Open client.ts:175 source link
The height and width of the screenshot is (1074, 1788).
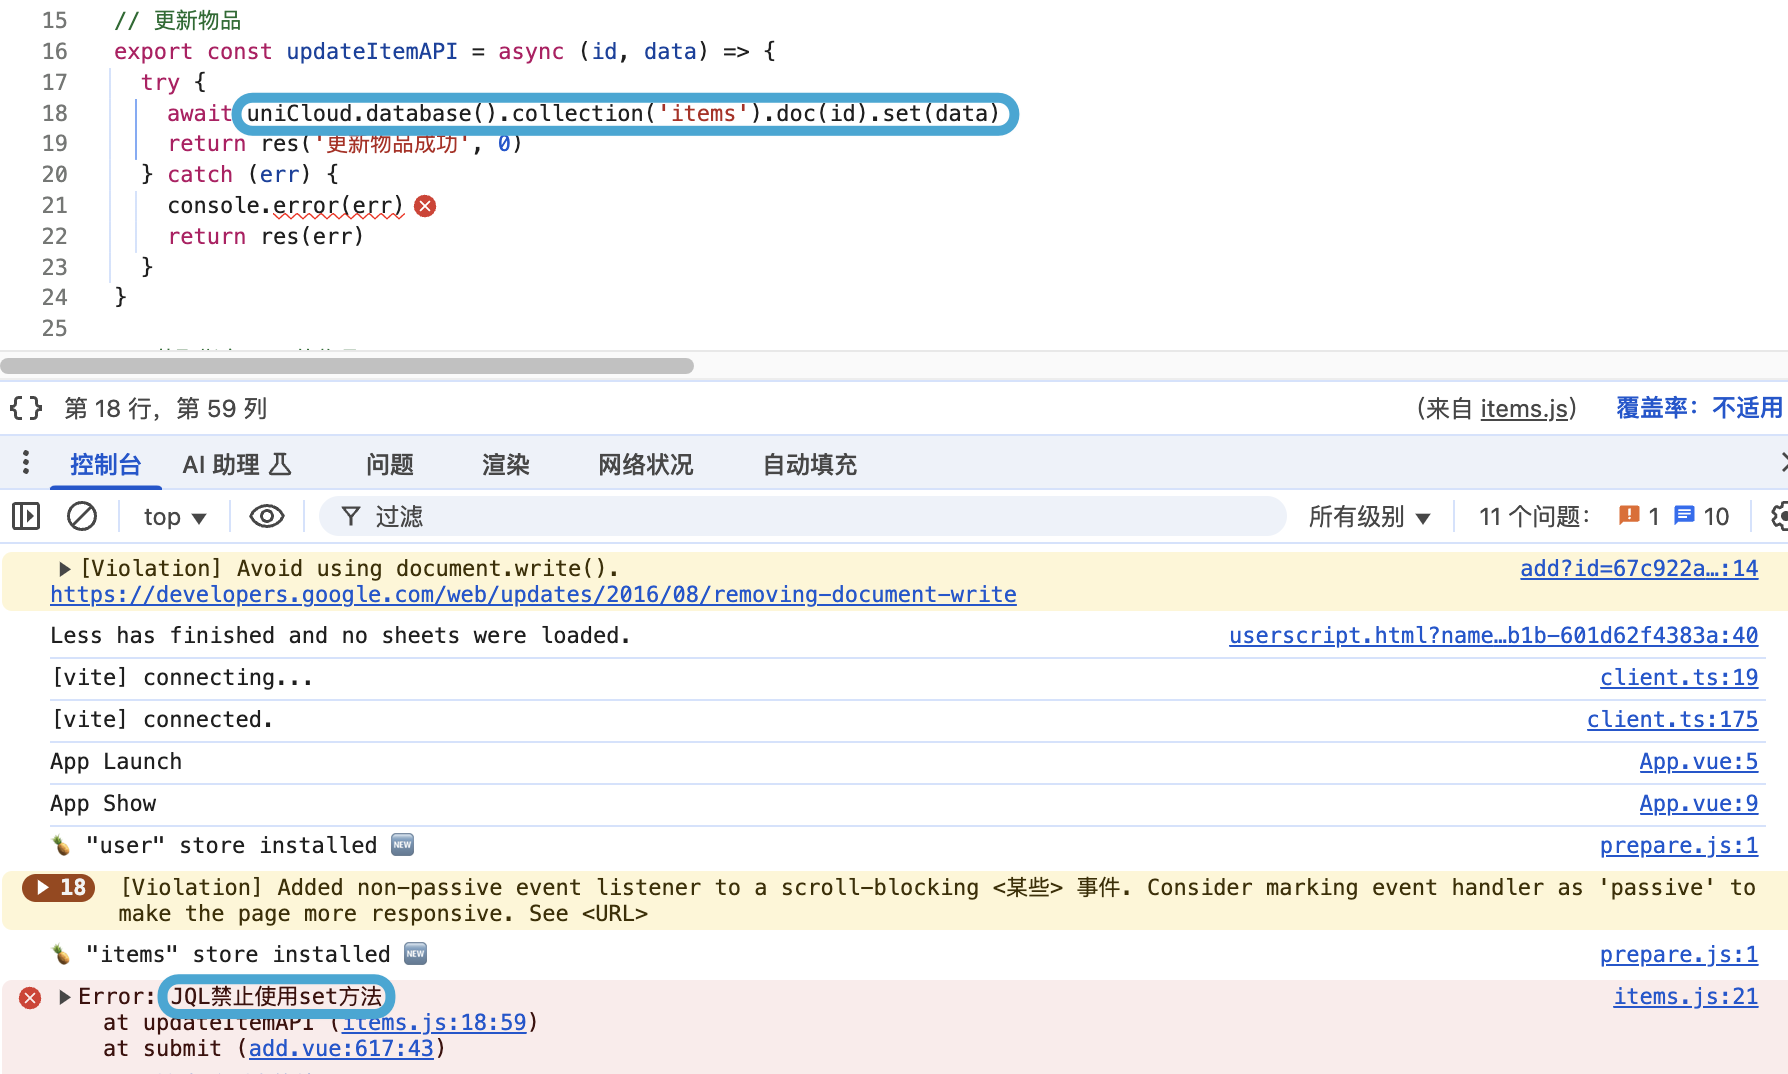tap(1672, 719)
